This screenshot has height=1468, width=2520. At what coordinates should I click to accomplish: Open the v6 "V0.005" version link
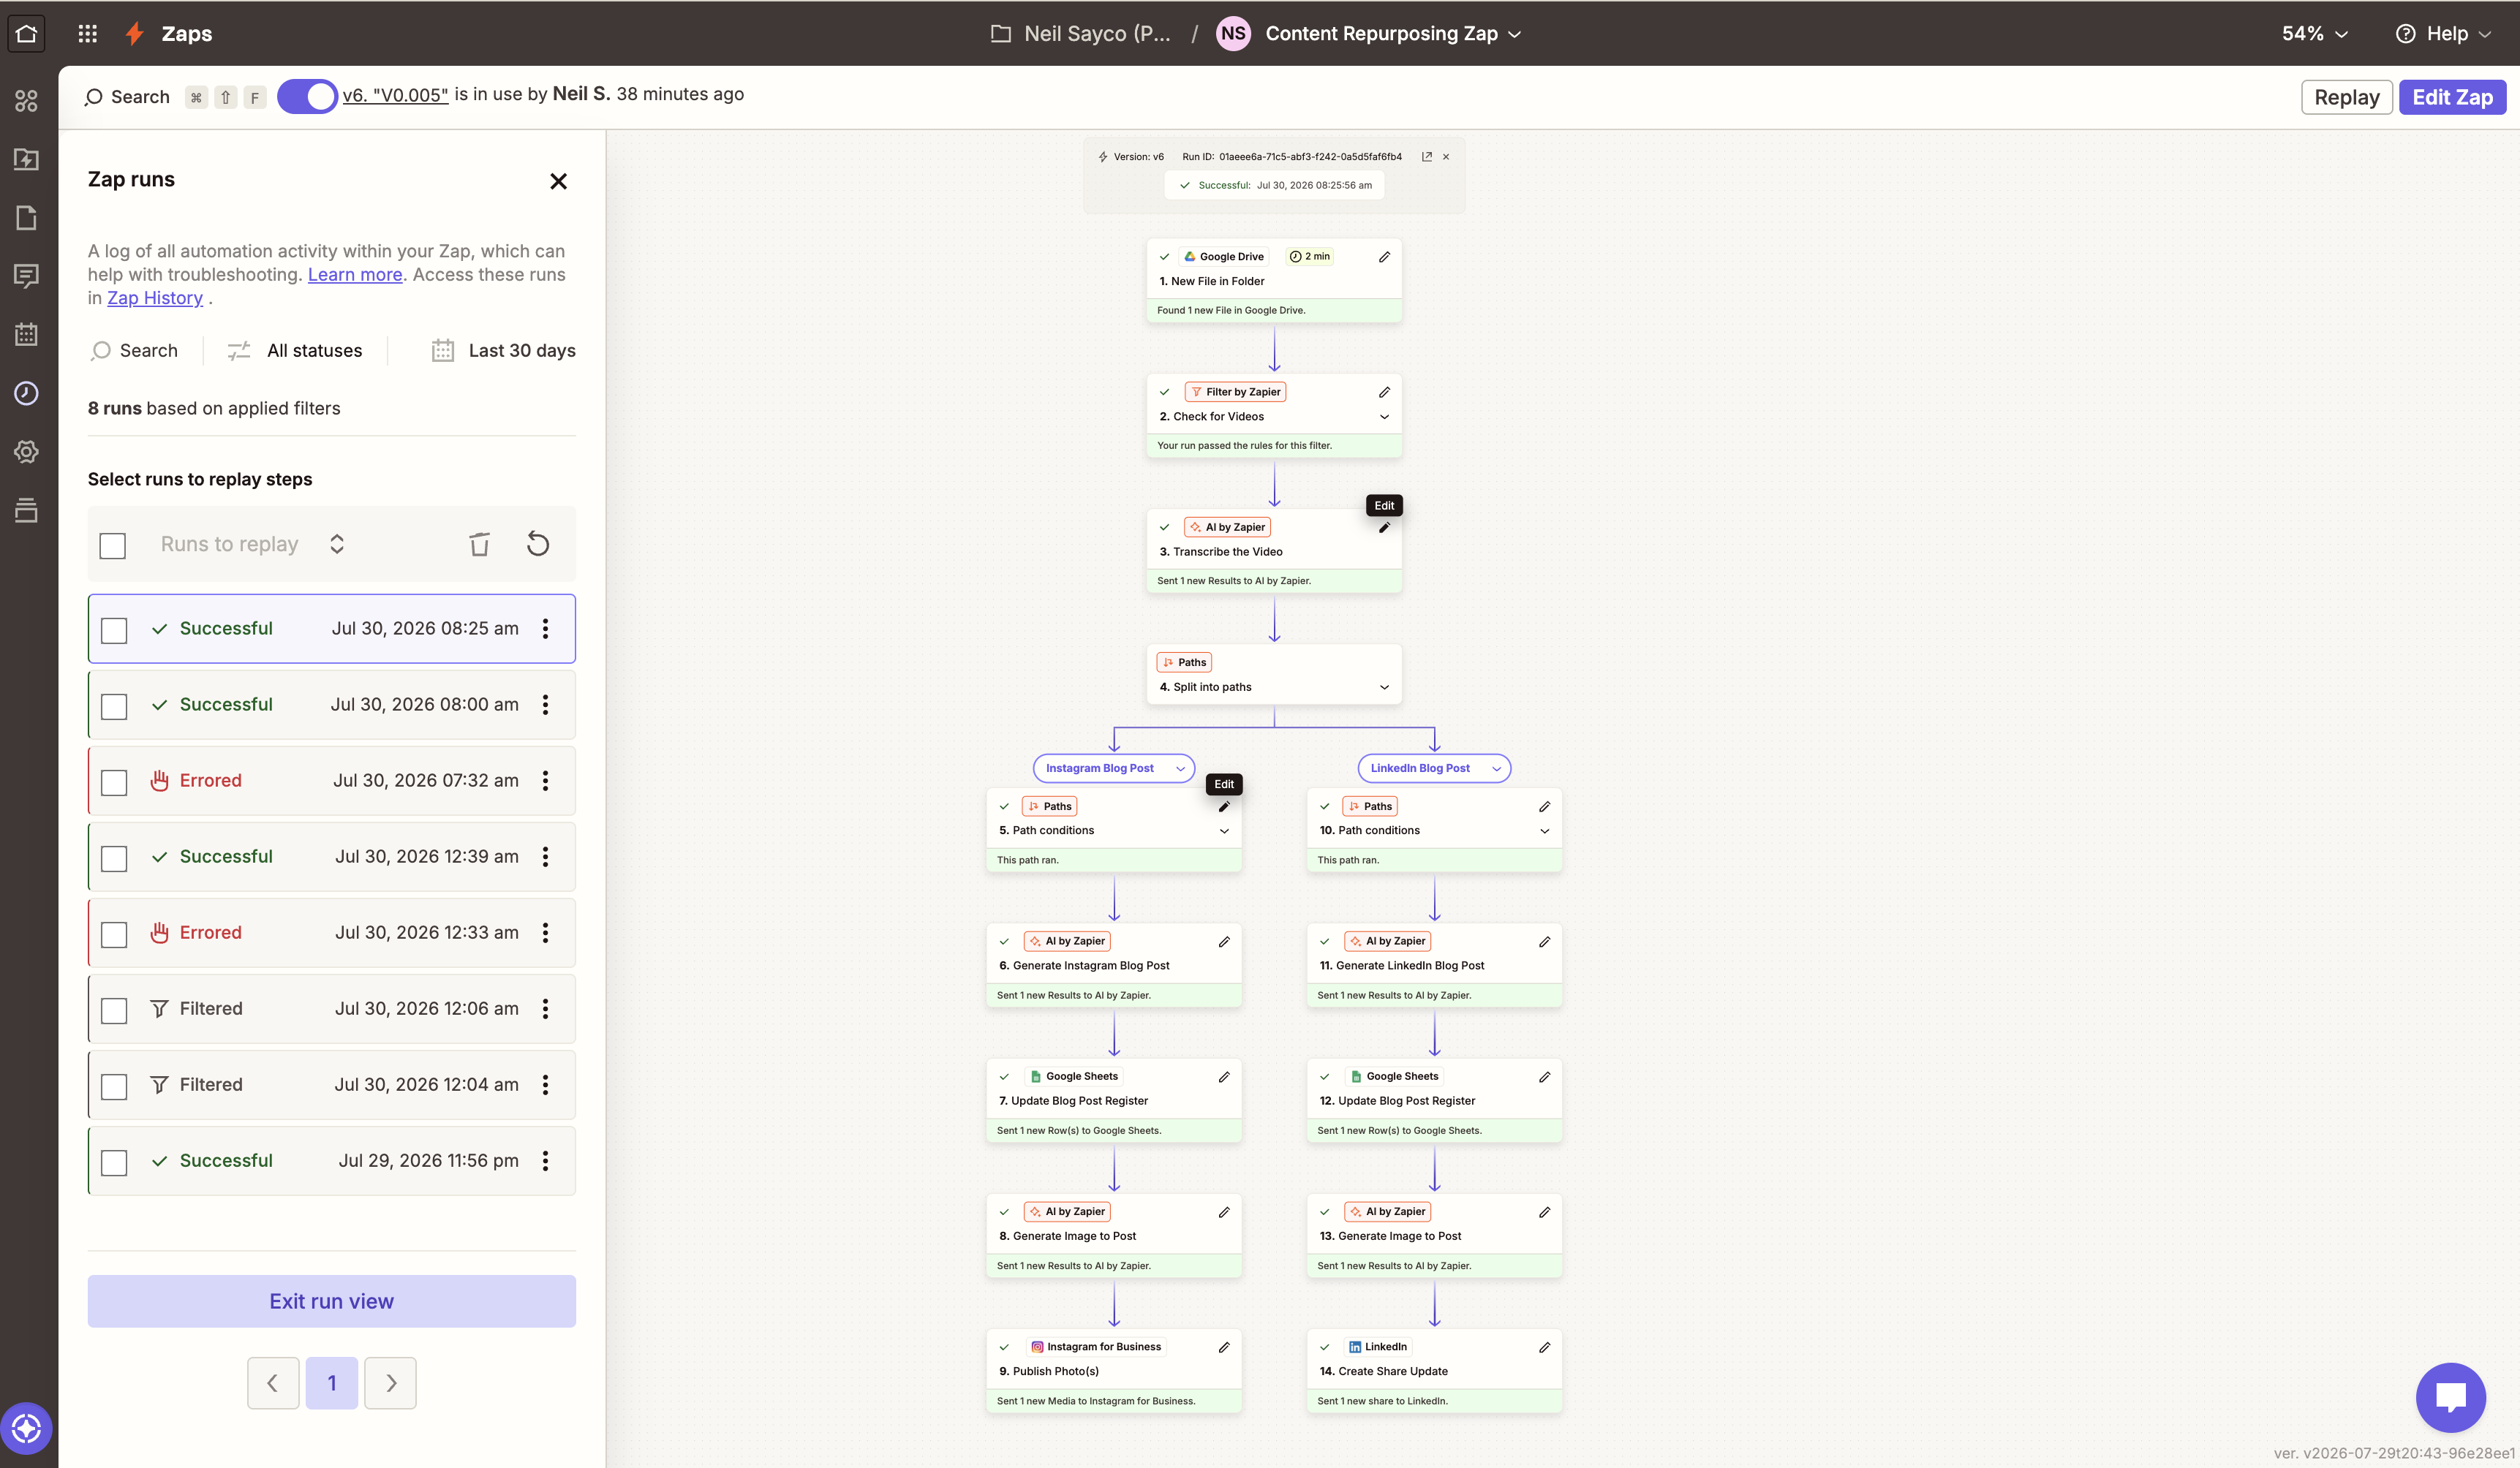coord(395,95)
